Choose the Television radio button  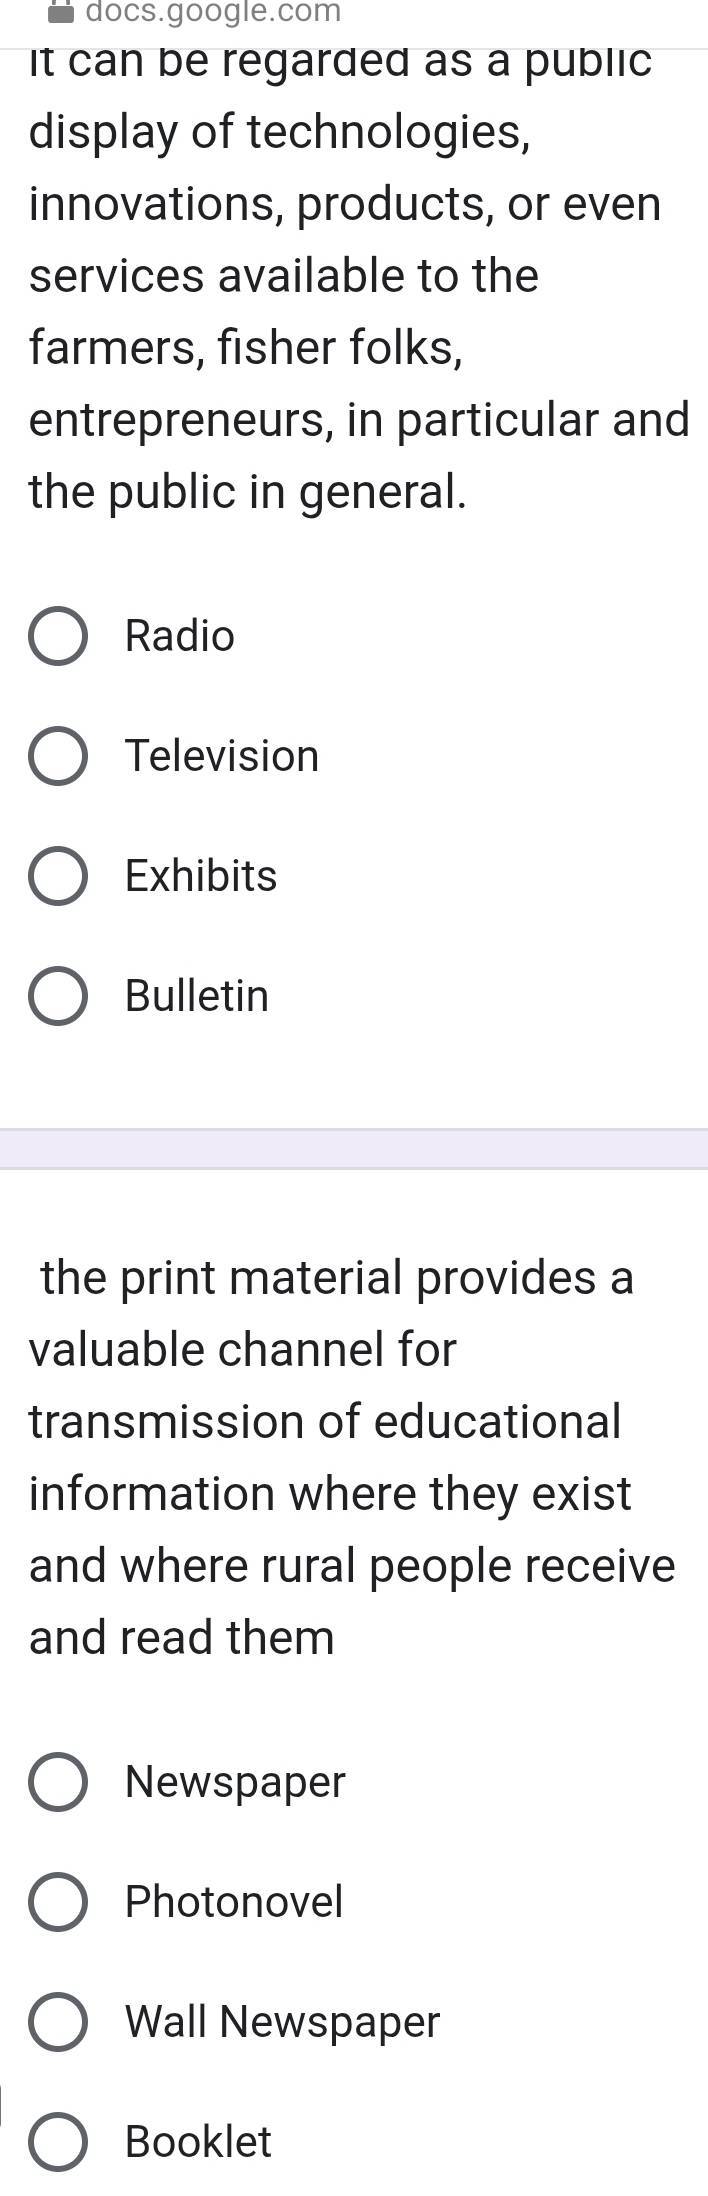pyautogui.click(x=57, y=756)
